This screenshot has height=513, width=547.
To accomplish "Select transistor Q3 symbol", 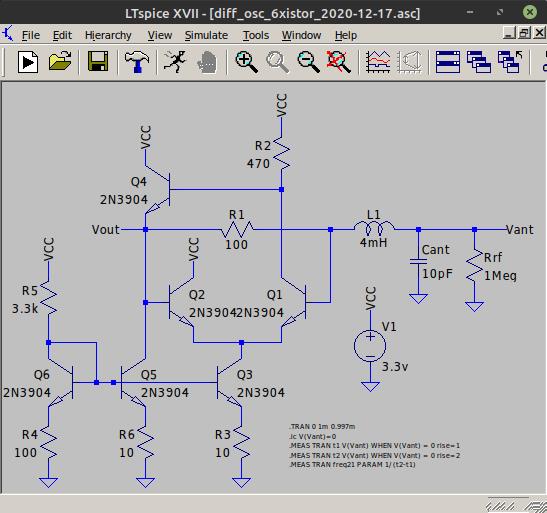I will tap(229, 382).
